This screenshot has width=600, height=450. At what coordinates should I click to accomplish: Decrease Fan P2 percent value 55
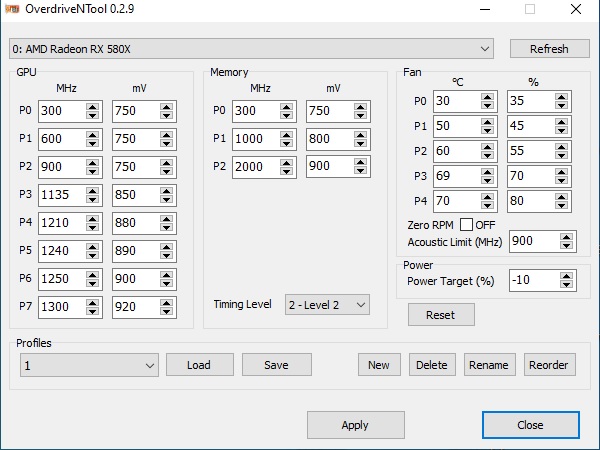(x=561, y=155)
